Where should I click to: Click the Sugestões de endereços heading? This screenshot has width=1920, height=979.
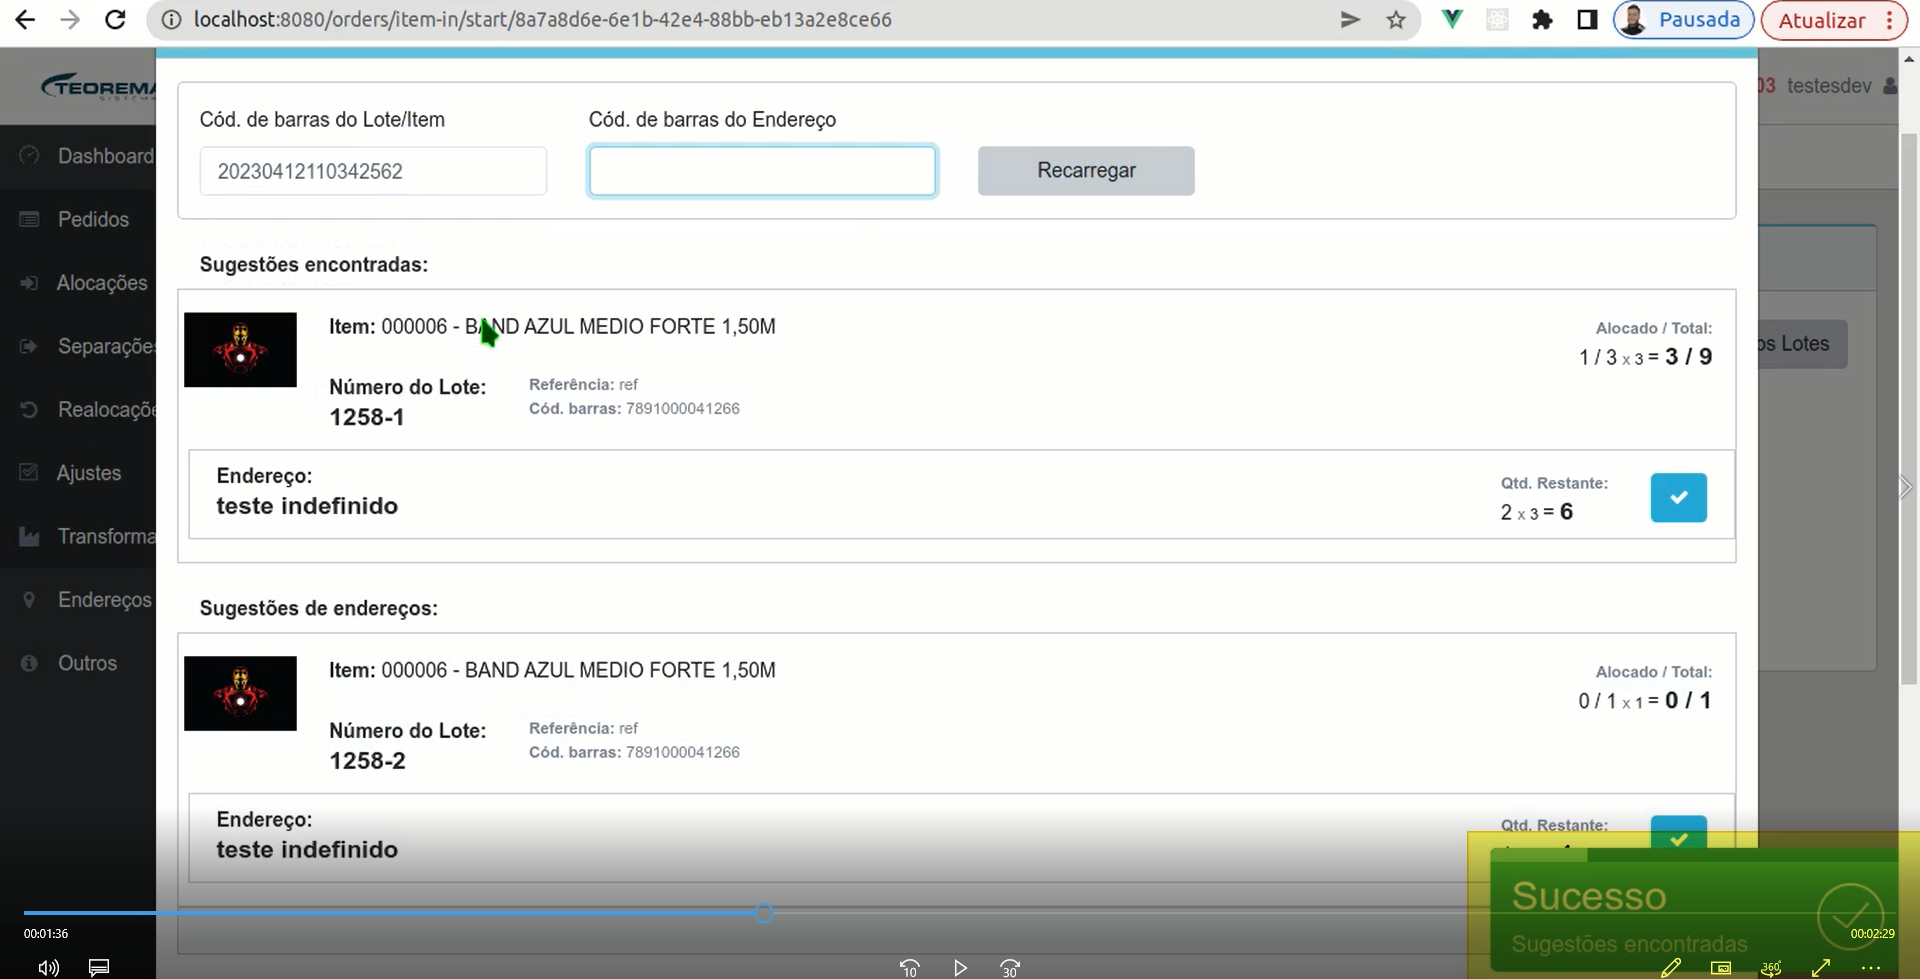click(319, 608)
